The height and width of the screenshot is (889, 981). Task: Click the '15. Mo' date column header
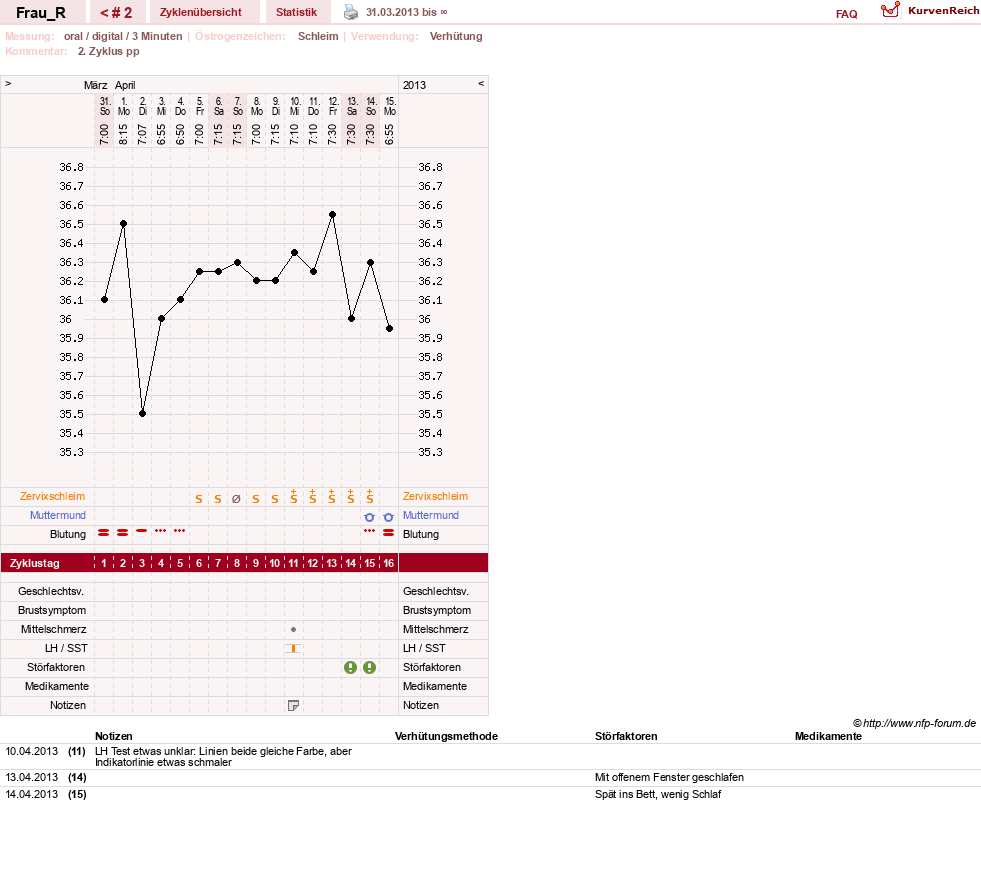tap(390, 106)
